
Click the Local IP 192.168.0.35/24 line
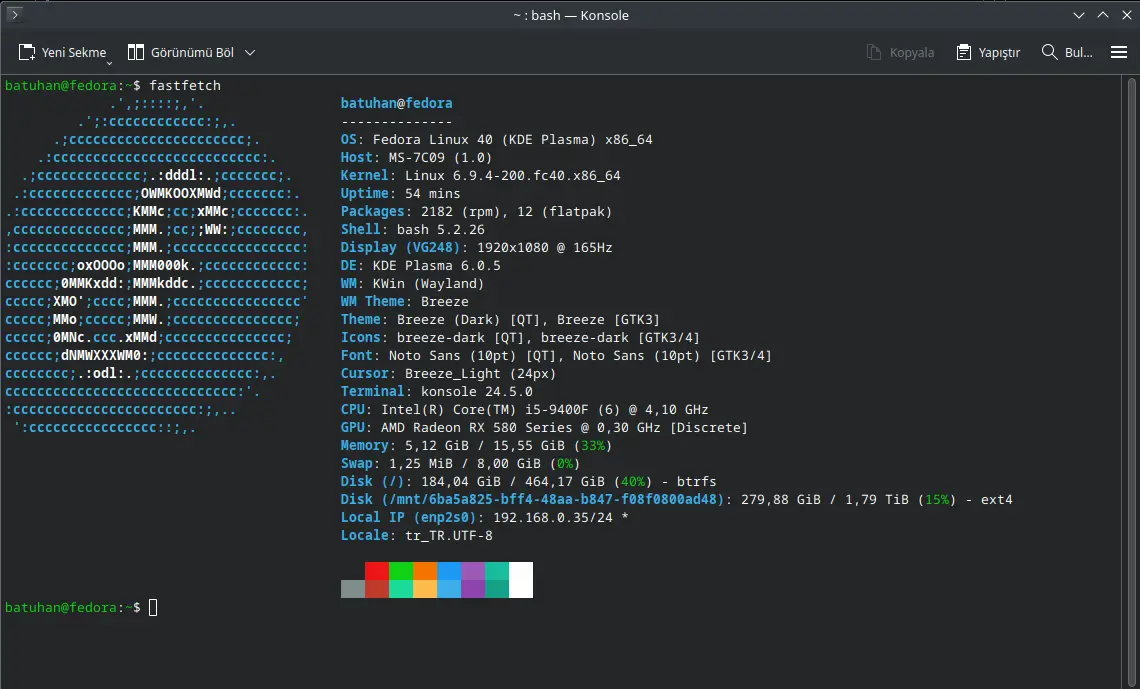tap(484, 517)
